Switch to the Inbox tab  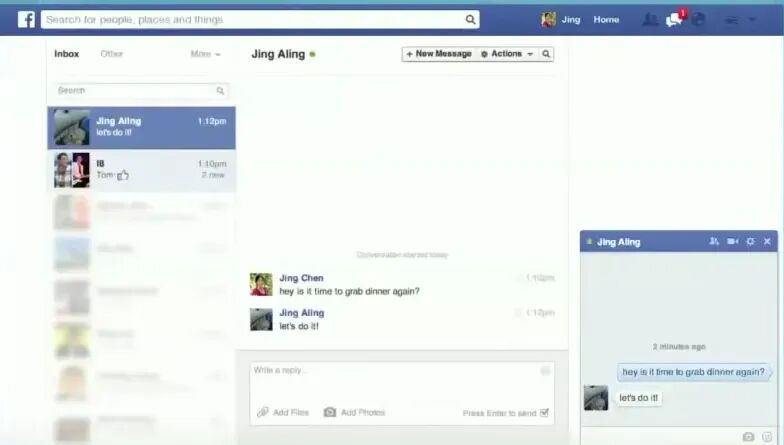66,54
